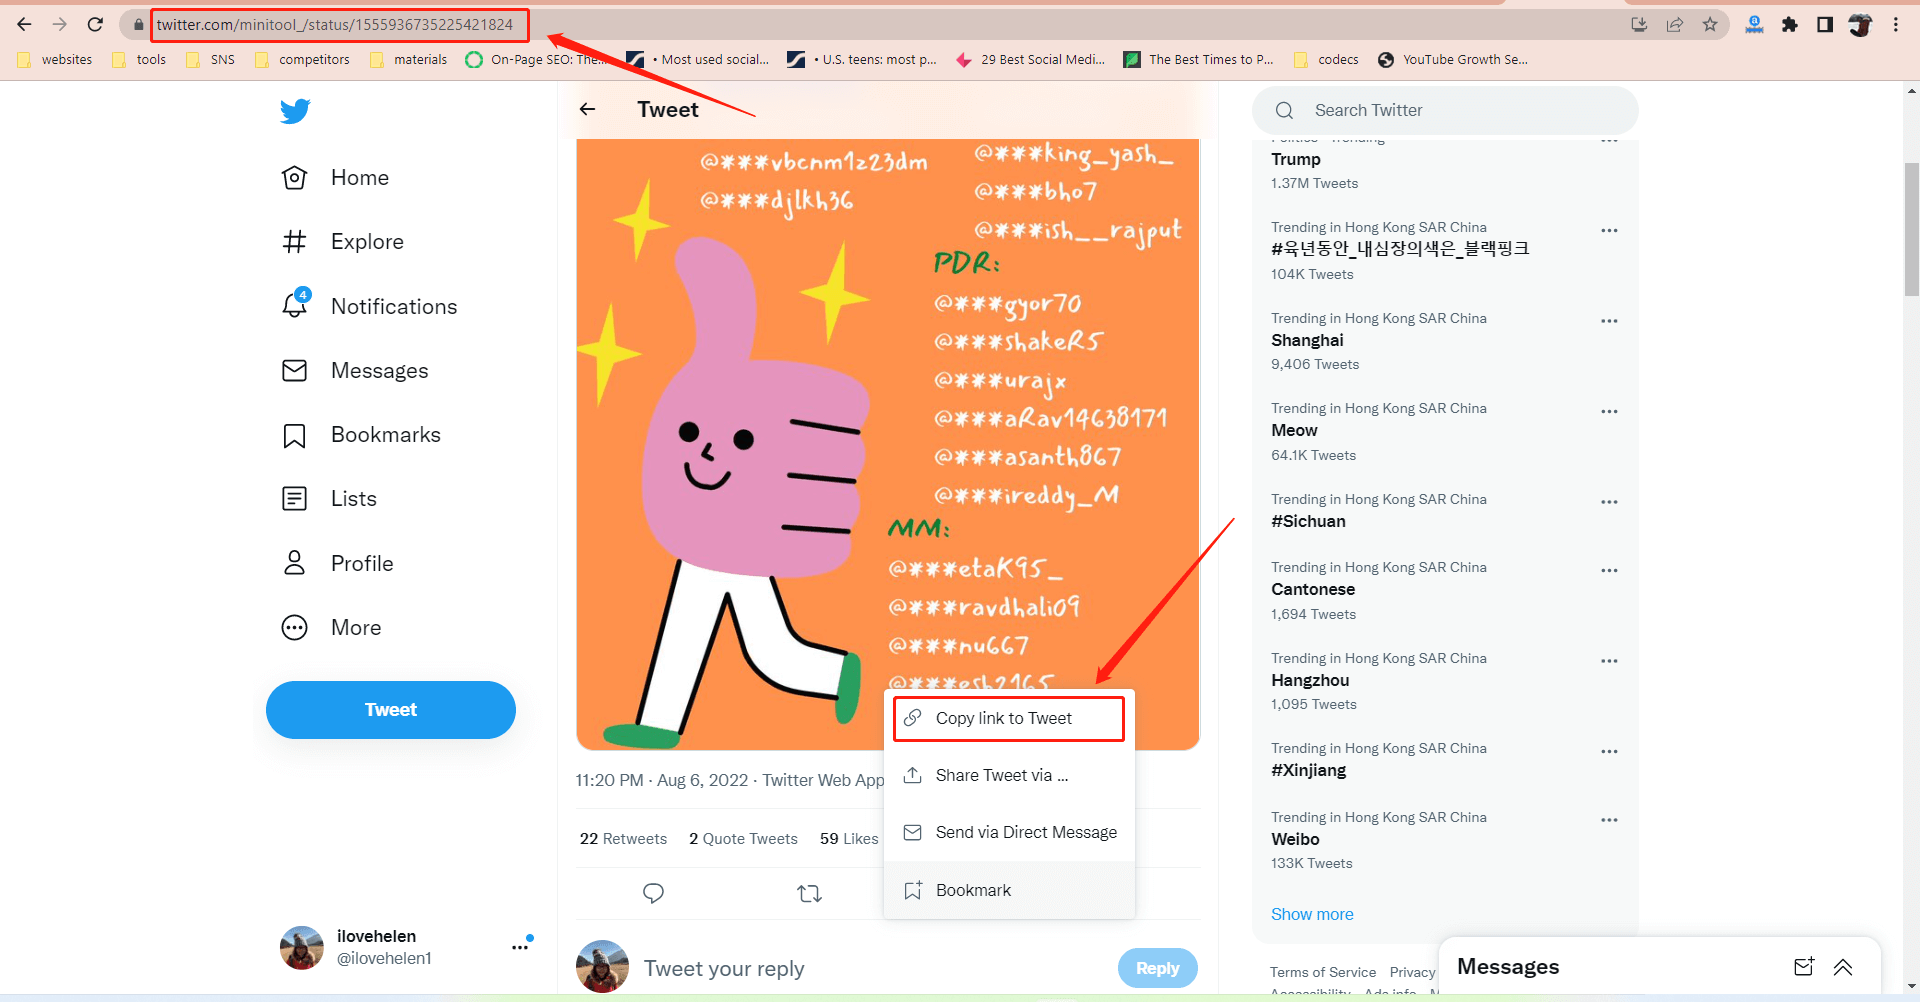Open Profile in the sidebar
Image resolution: width=1920 pixels, height=1002 pixels.
[x=338, y=564]
